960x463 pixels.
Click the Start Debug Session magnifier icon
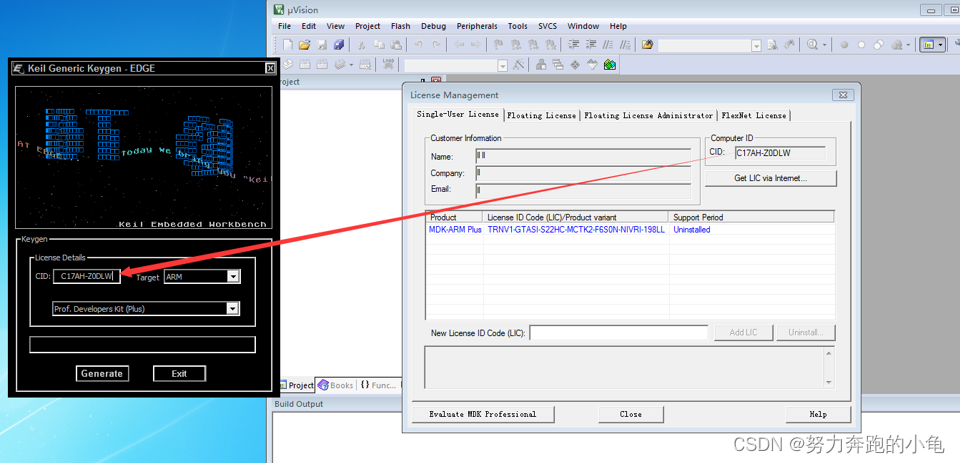click(x=812, y=45)
